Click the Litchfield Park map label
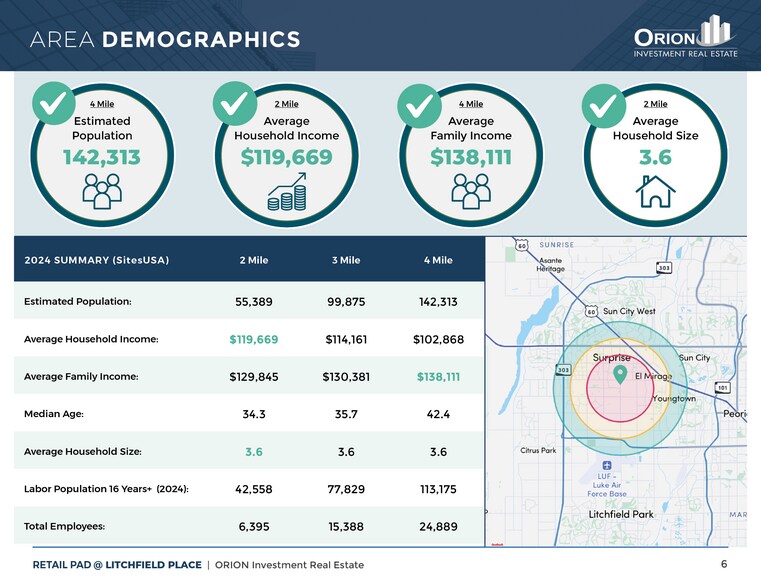Viewport: 761px width, 588px height. 619,514
